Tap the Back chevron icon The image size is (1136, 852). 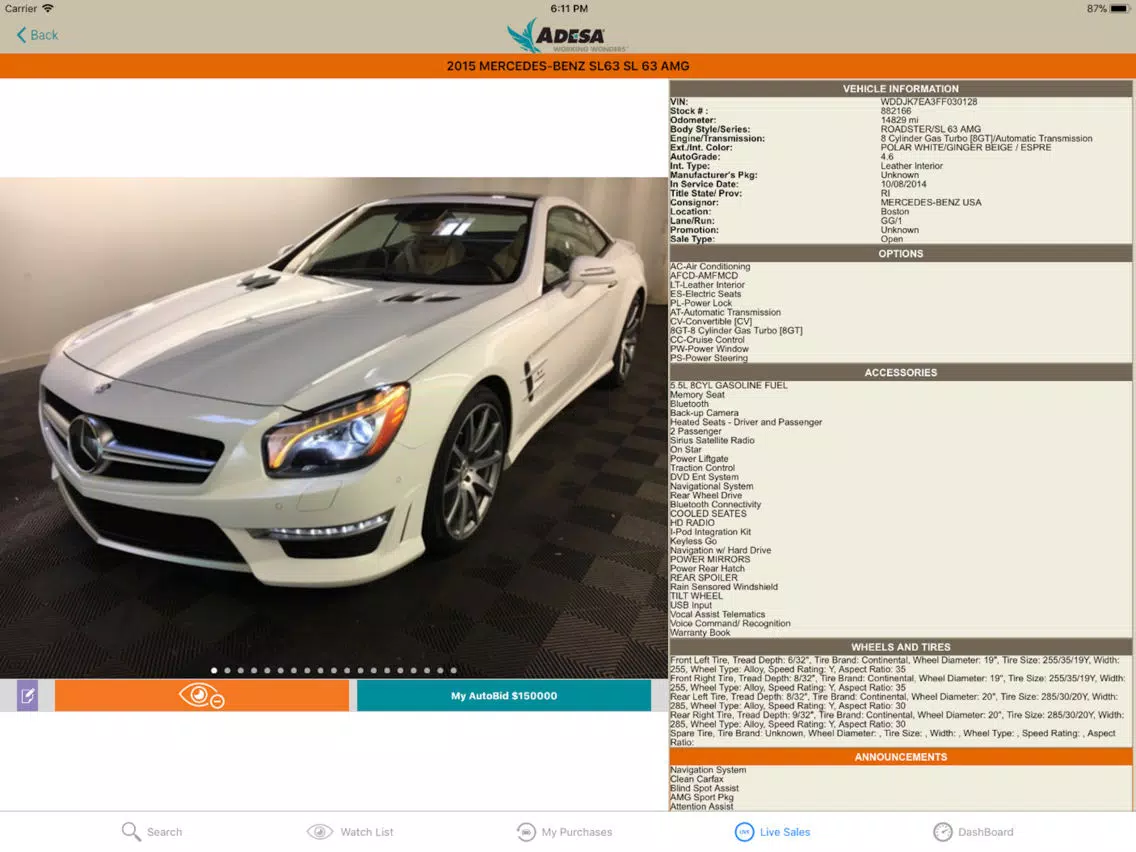(x=21, y=35)
